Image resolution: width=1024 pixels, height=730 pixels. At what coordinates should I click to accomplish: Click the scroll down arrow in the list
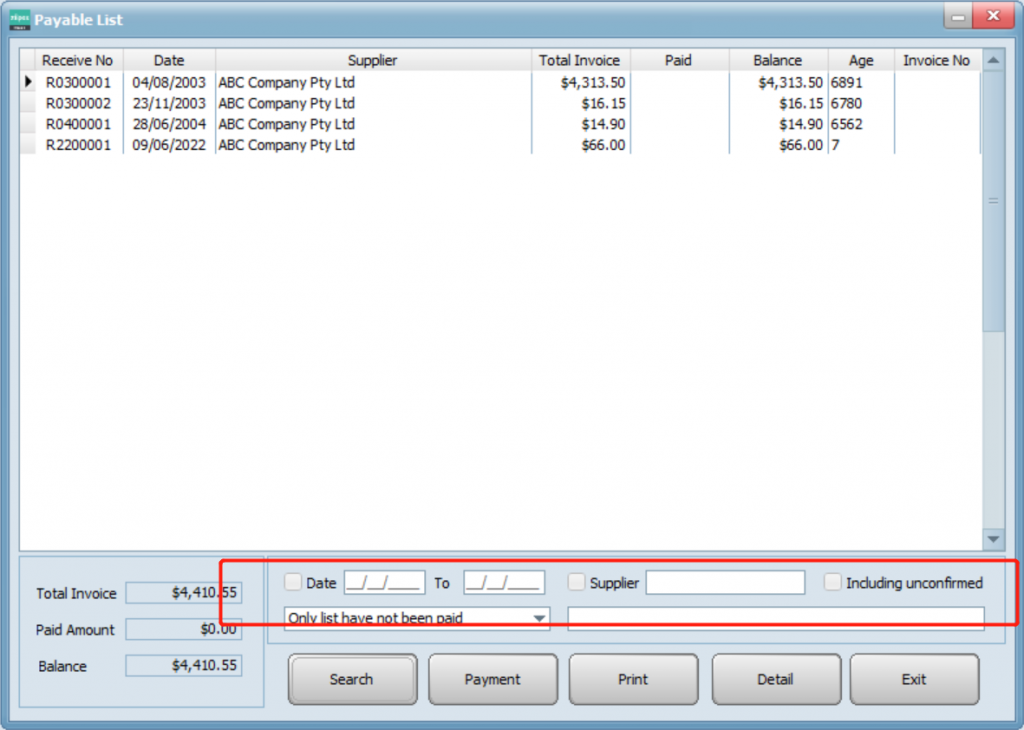tap(992, 538)
